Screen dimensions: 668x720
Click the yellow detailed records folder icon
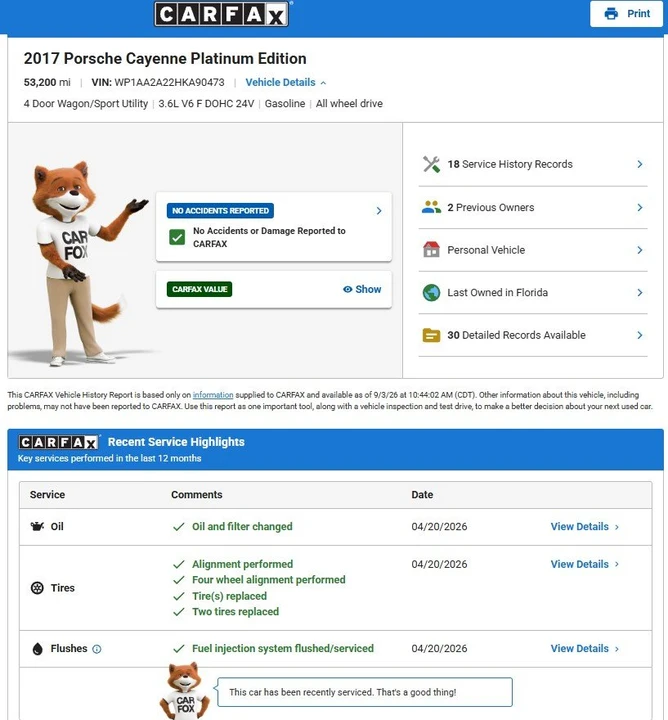(x=431, y=335)
